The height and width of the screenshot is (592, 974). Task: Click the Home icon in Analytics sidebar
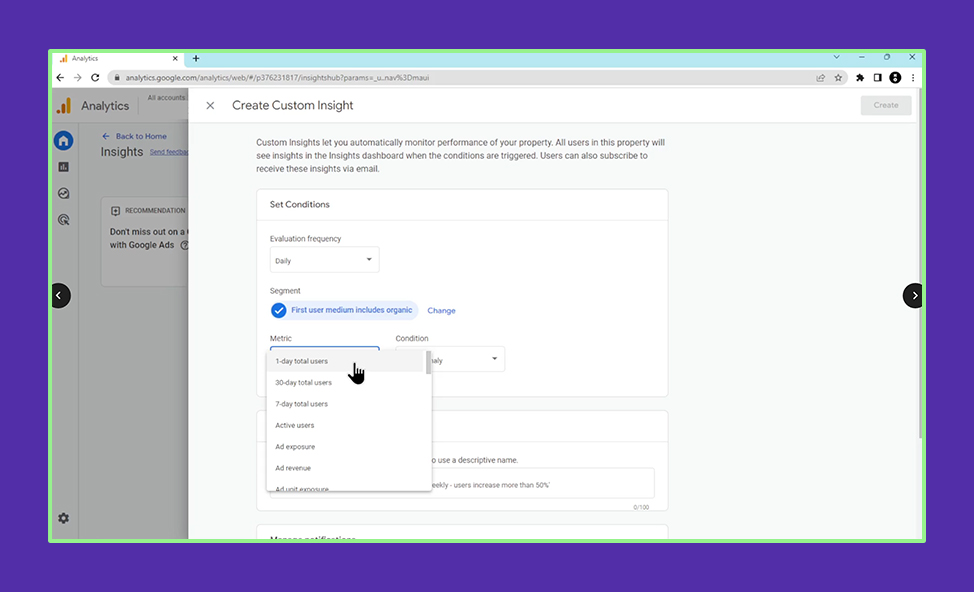(63, 141)
